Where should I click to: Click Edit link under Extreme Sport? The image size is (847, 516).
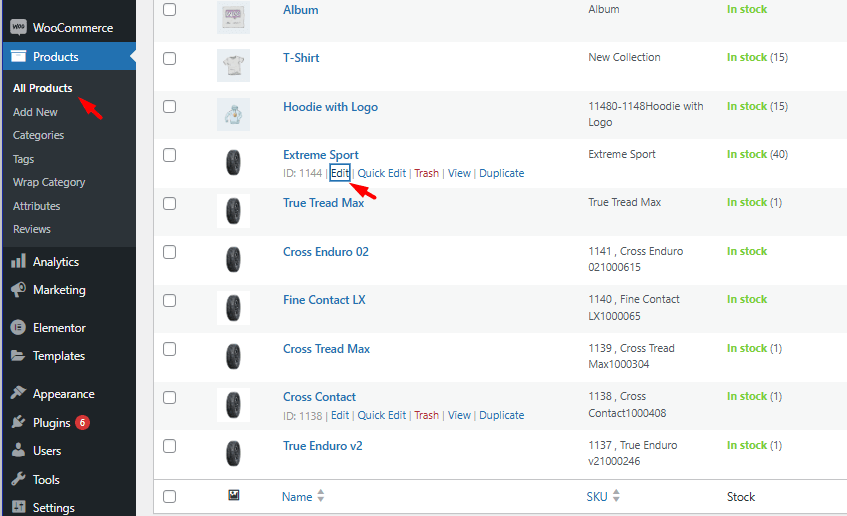[340, 173]
